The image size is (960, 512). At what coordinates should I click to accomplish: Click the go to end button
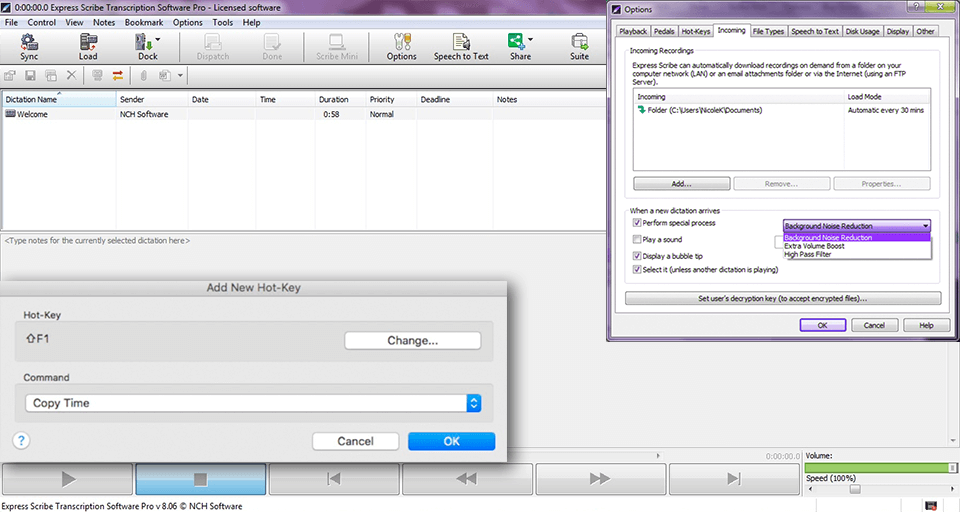point(734,479)
